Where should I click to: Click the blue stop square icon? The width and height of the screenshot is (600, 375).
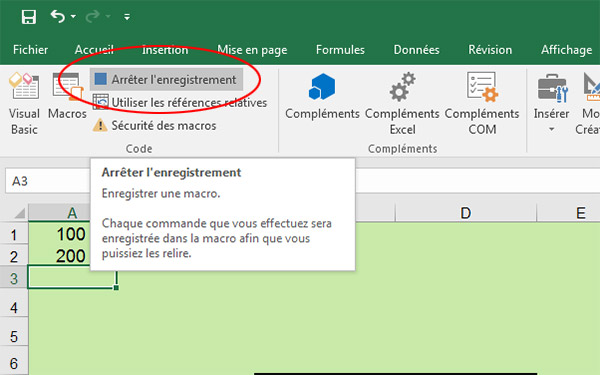pos(101,79)
